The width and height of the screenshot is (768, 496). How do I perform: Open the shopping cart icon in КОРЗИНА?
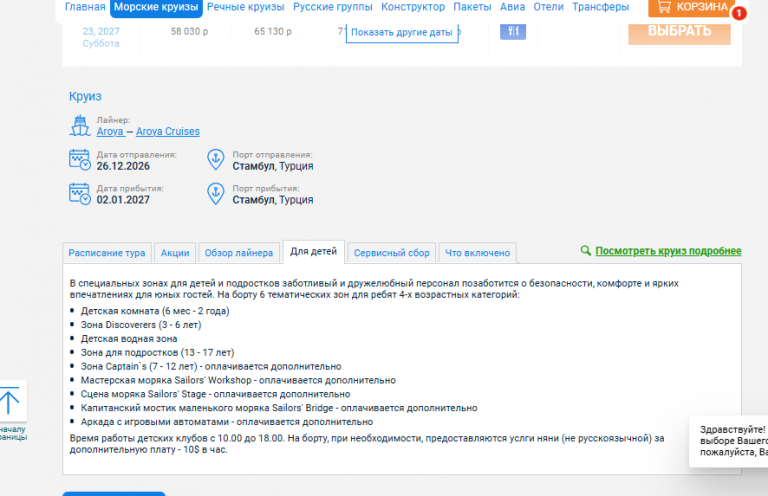(x=664, y=7)
